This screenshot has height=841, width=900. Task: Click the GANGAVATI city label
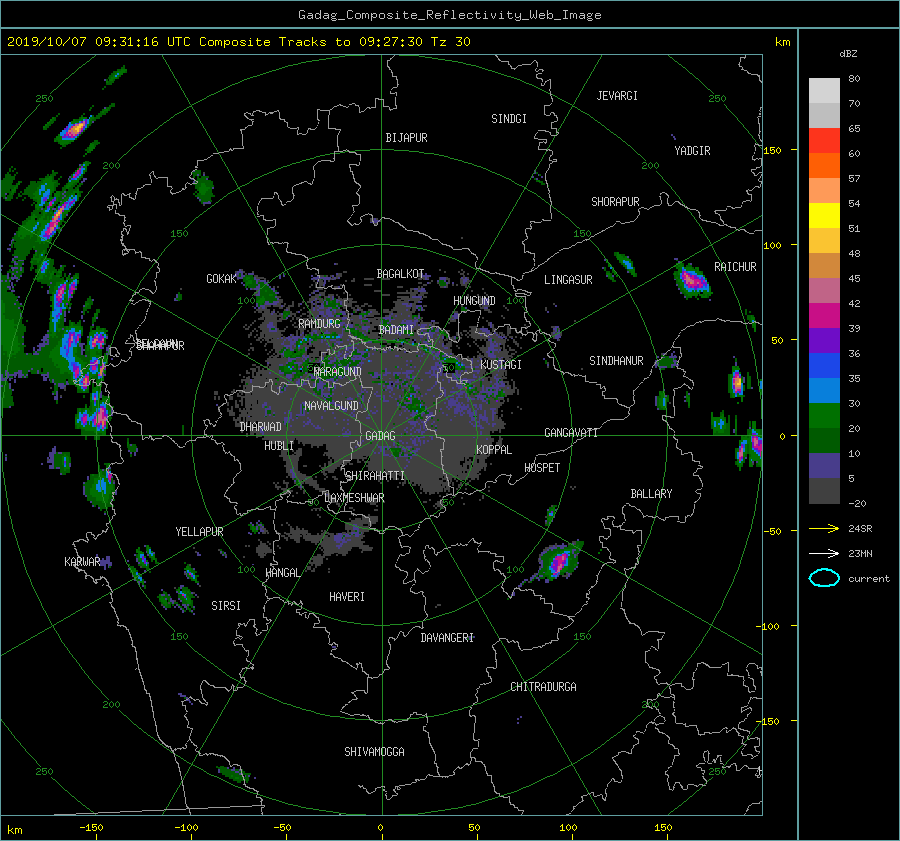(x=571, y=433)
